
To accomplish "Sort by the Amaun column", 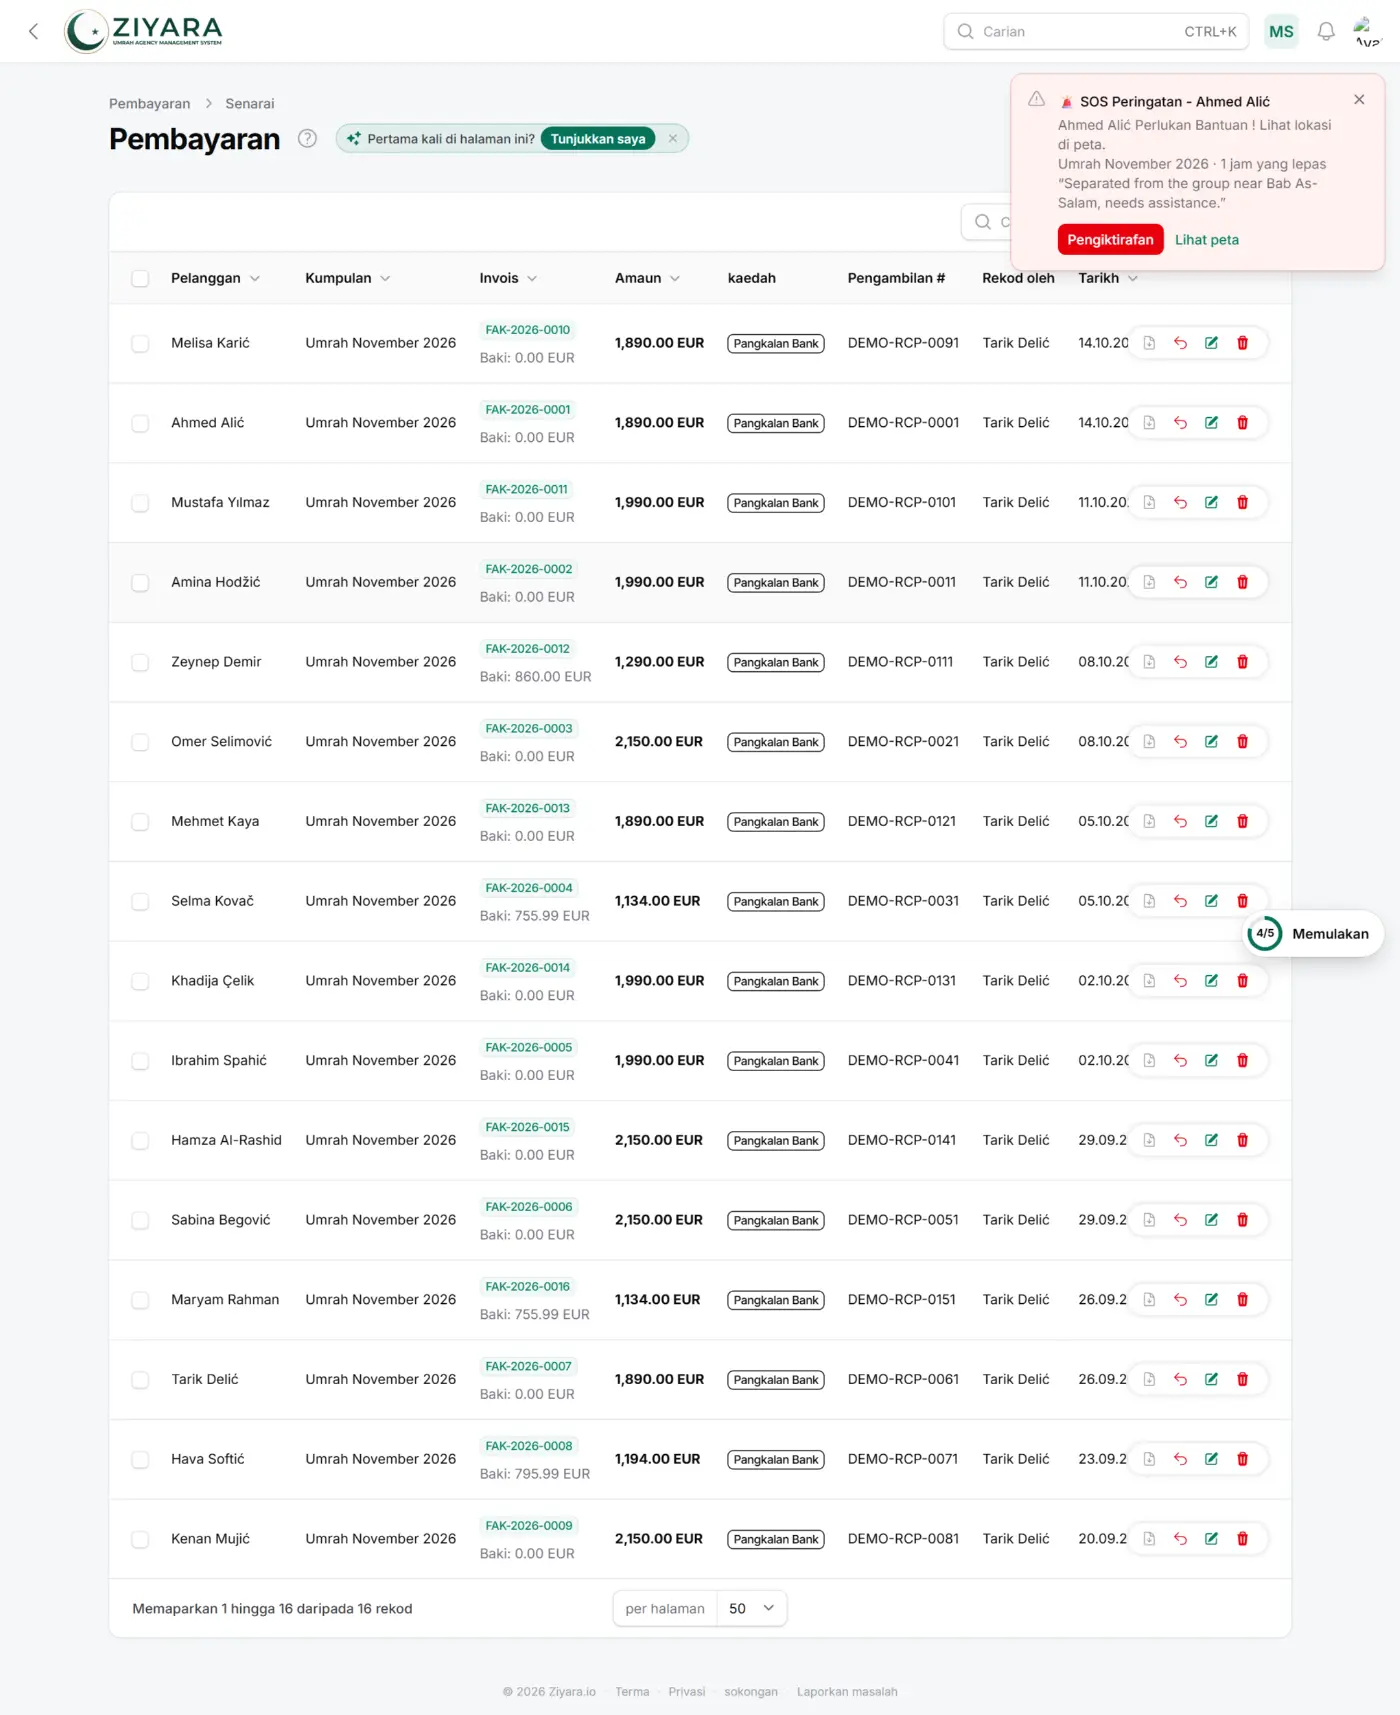I will point(647,278).
